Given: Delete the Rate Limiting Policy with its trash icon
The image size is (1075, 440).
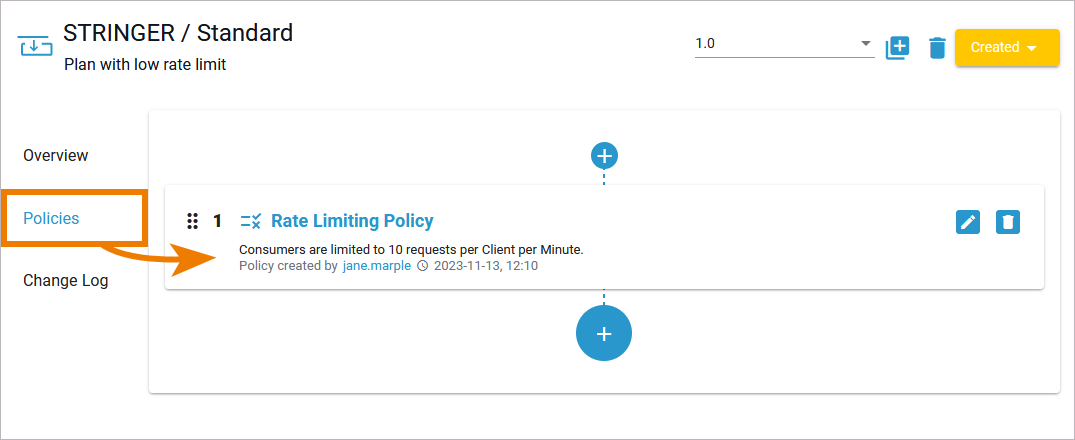Looking at the screenshot, I should [1008, 222].
